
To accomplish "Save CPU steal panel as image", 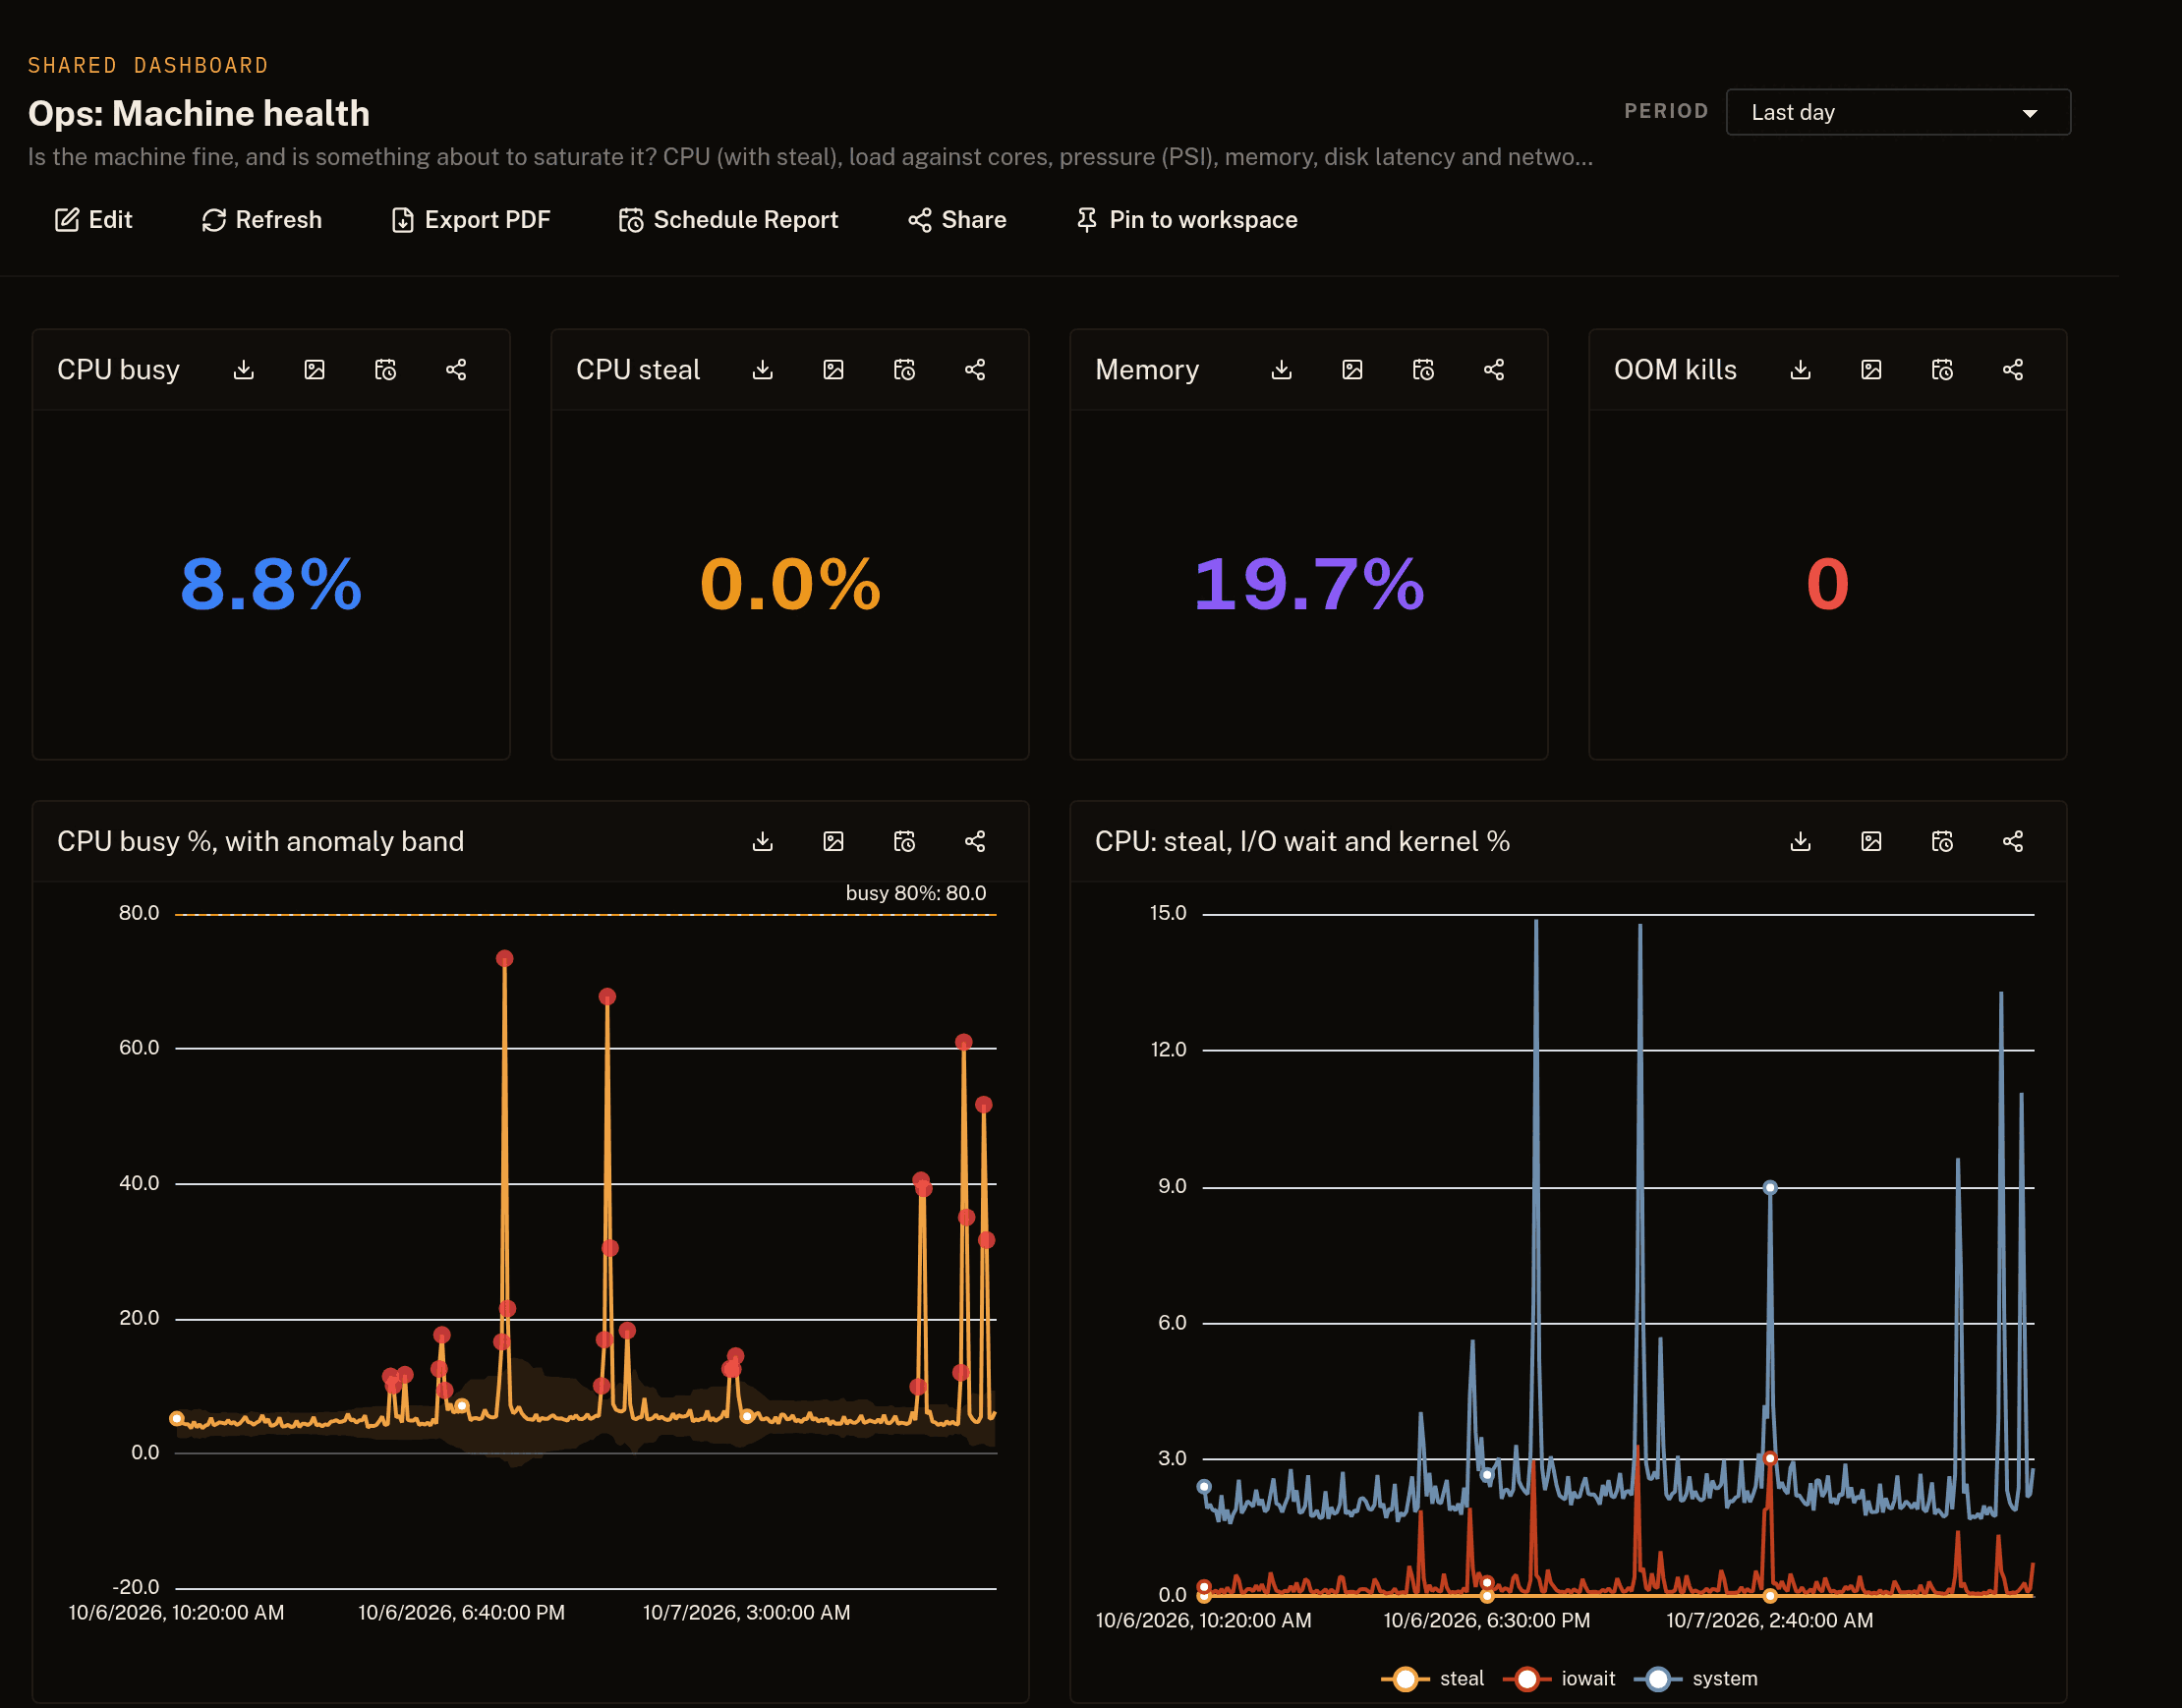I will pos(833,370).
